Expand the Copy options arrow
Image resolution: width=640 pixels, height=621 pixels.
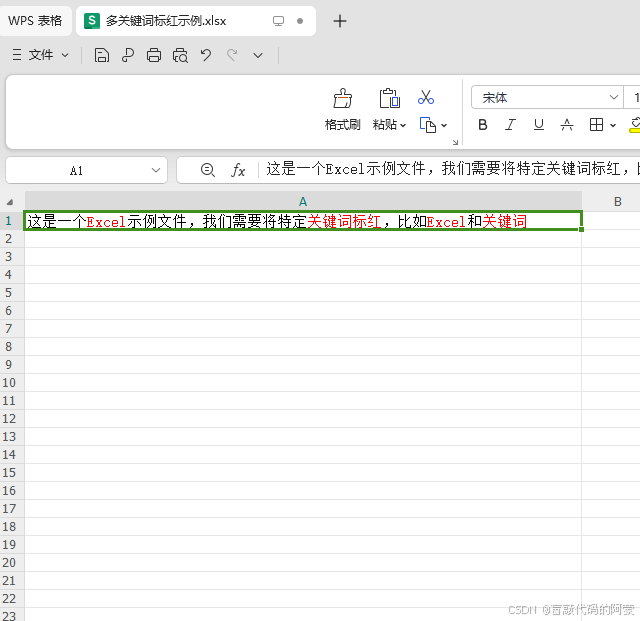coord(444,125)
